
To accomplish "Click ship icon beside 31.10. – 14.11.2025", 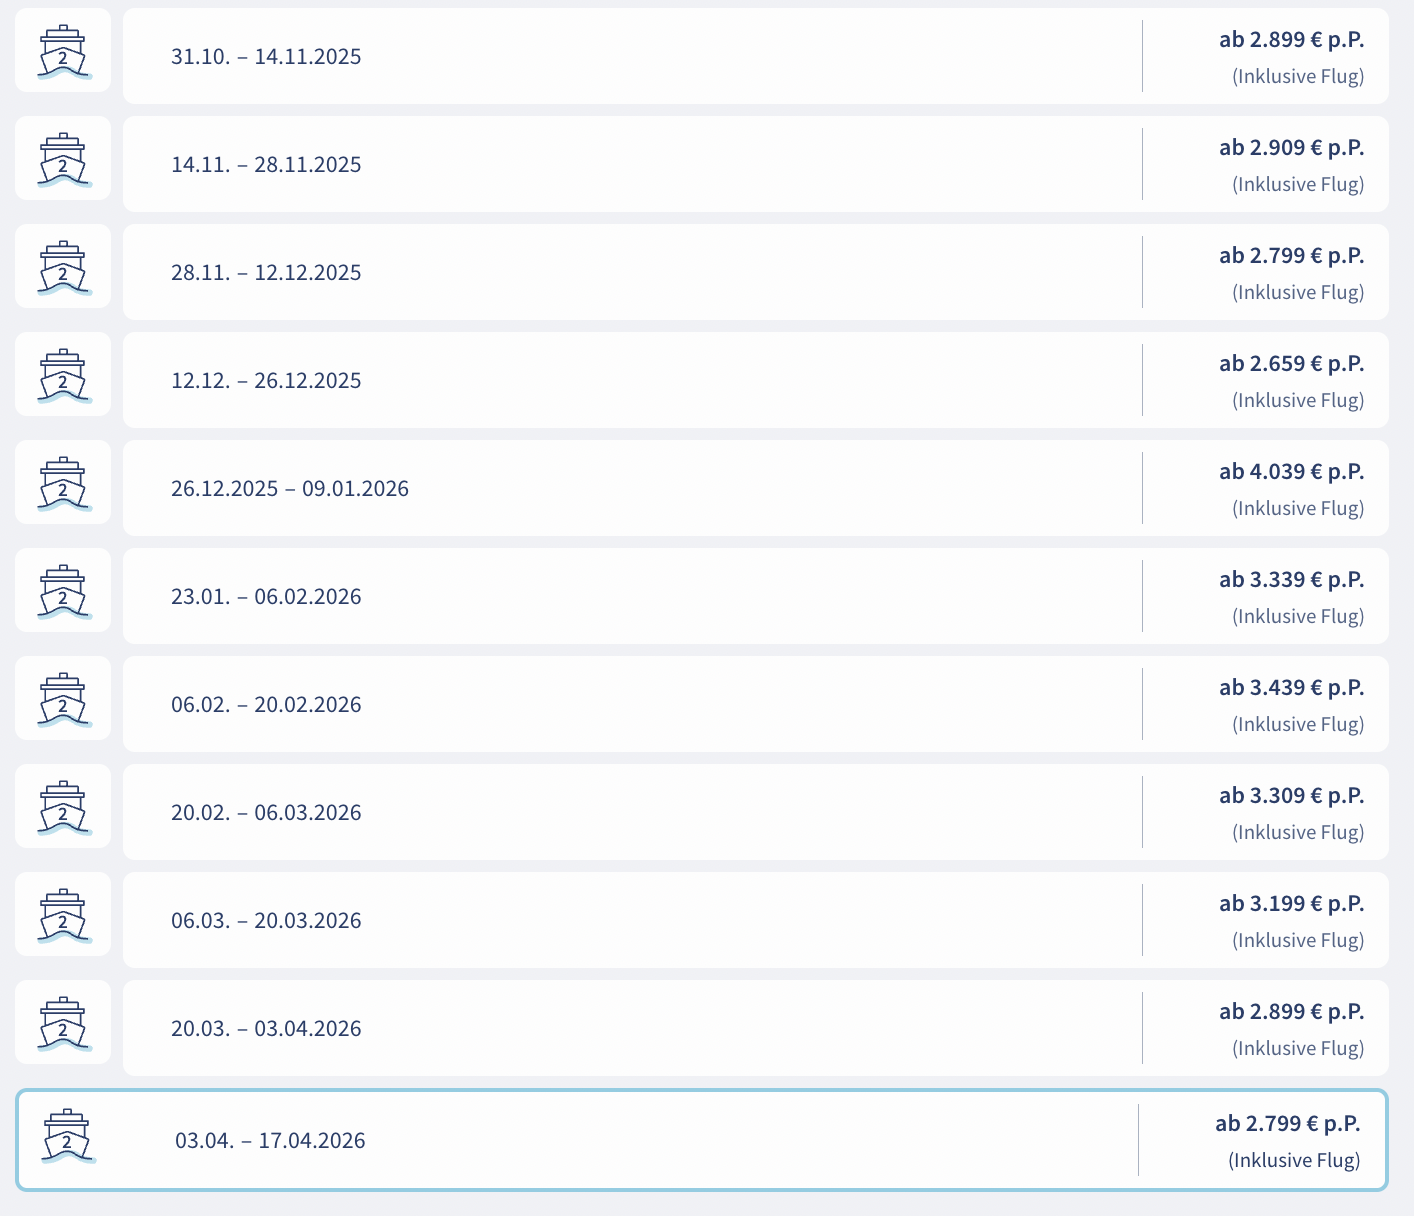I will [63, 51].
